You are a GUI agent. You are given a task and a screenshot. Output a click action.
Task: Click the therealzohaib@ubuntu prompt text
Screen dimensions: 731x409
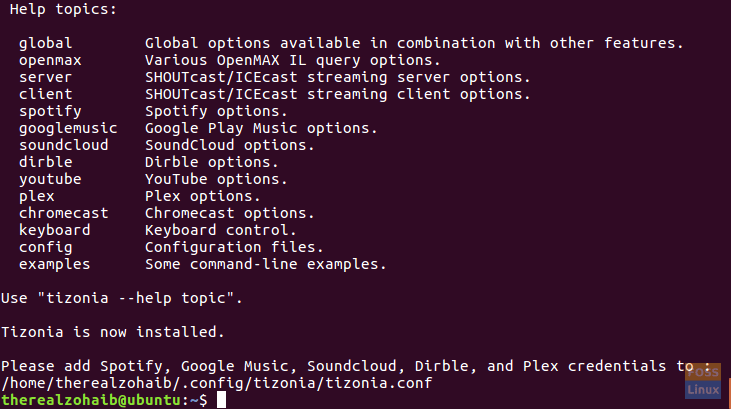click(91, 400)
